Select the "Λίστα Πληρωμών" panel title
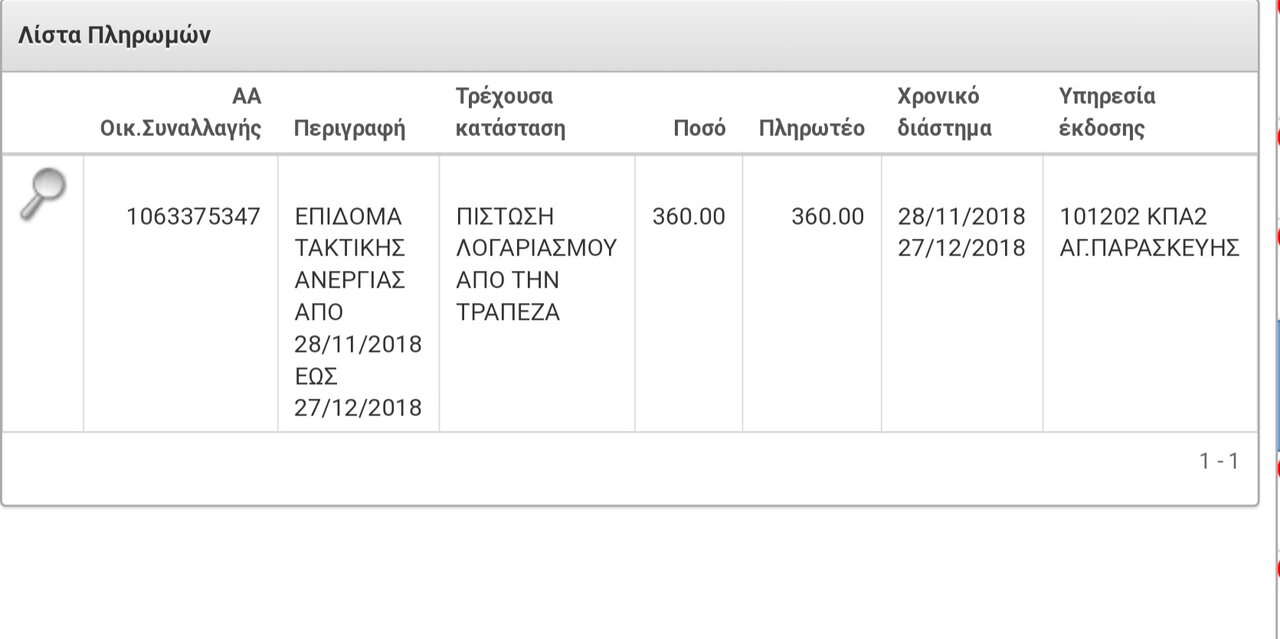 click(x=114, y=35)
